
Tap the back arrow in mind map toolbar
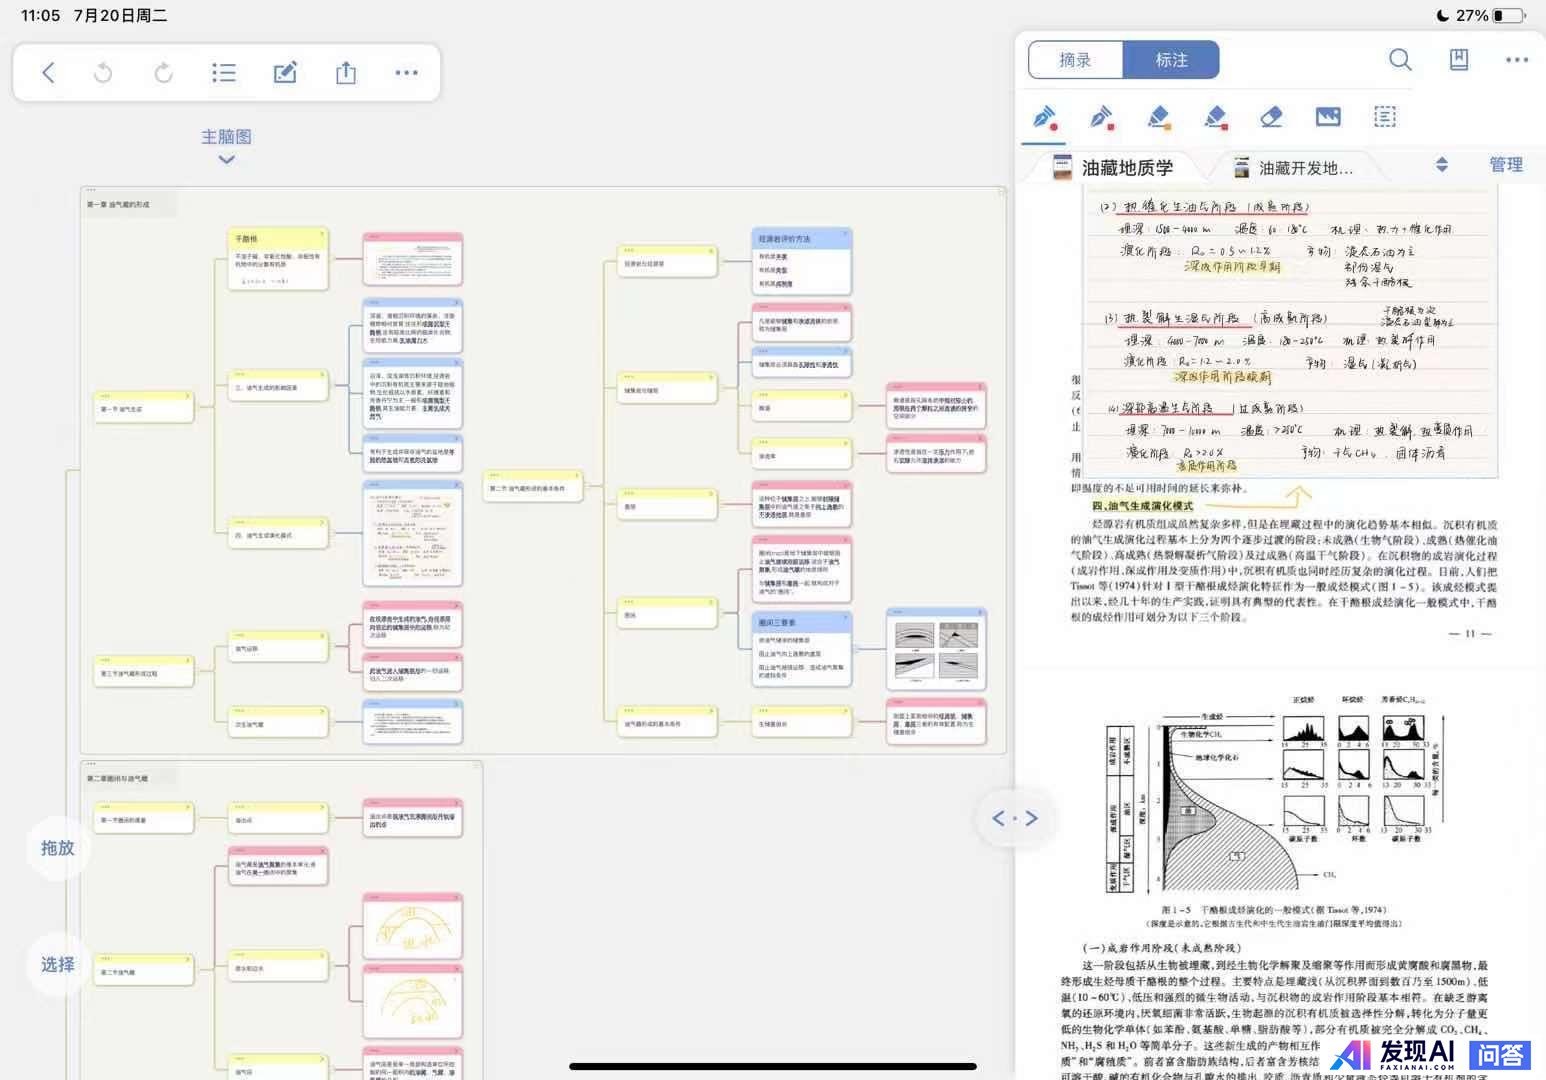click(48, 72)
